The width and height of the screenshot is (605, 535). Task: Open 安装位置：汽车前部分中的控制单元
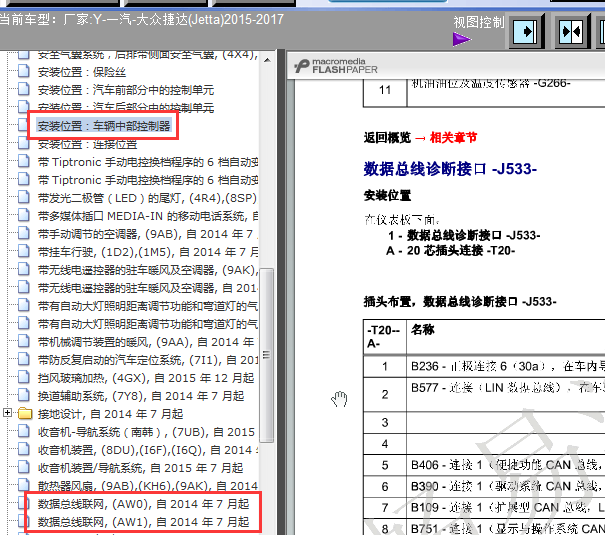click(126, 90)
